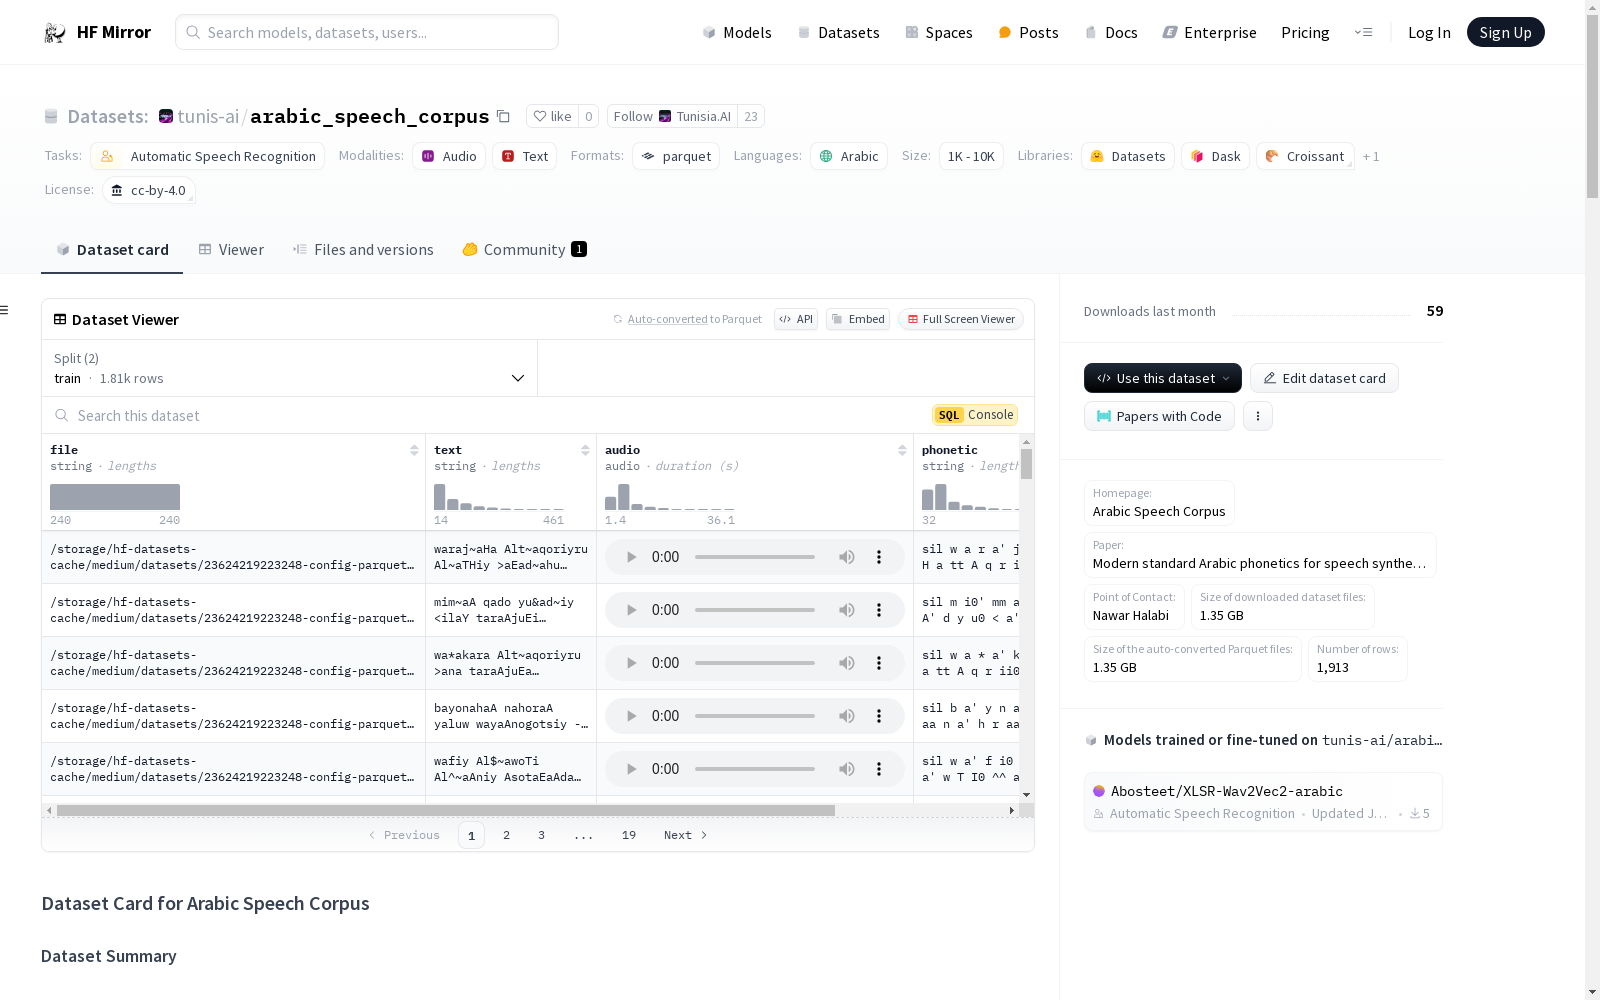This screenshot has height=1000, width=1600.
Task: Go to the Pricing page
Action: pyautogui.click(x=1305, y=32)
